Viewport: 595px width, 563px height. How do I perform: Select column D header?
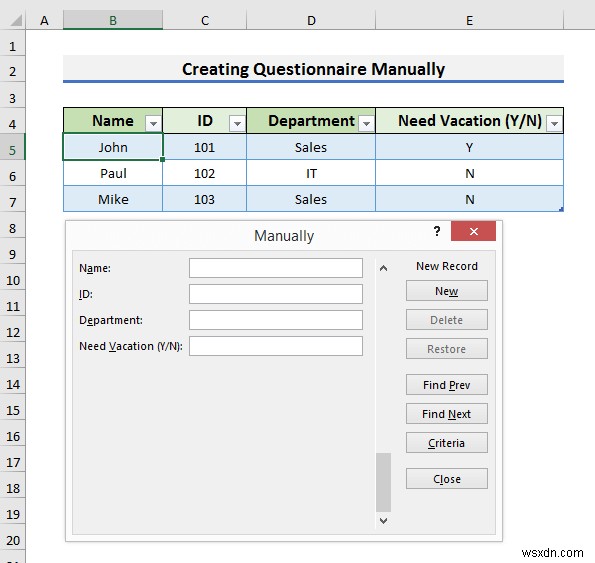pos(311,20)
